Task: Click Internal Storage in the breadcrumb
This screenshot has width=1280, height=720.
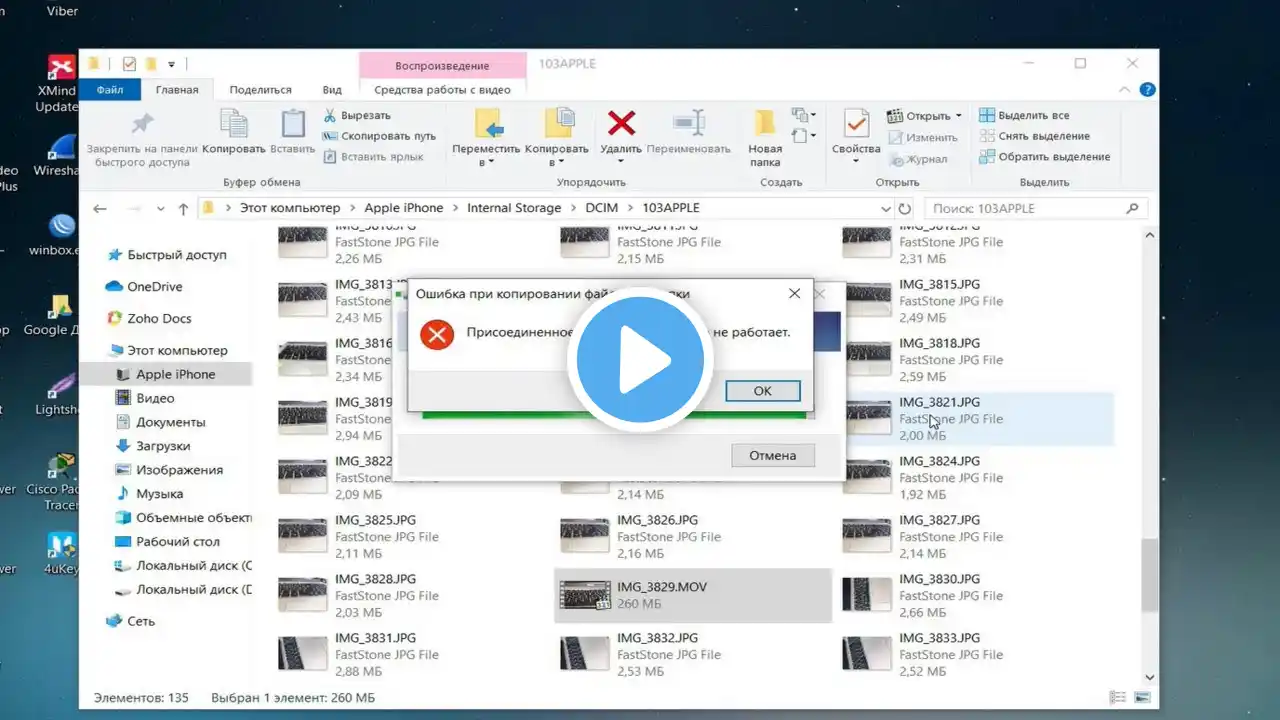Action: click(514, 208)
